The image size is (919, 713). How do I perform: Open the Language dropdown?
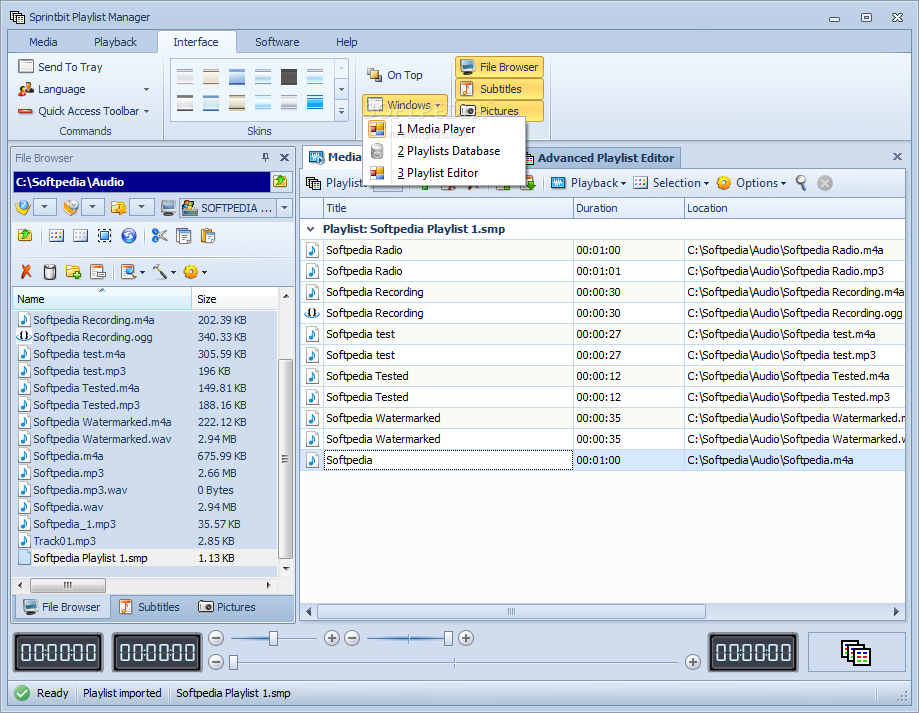tap(84, 89)
